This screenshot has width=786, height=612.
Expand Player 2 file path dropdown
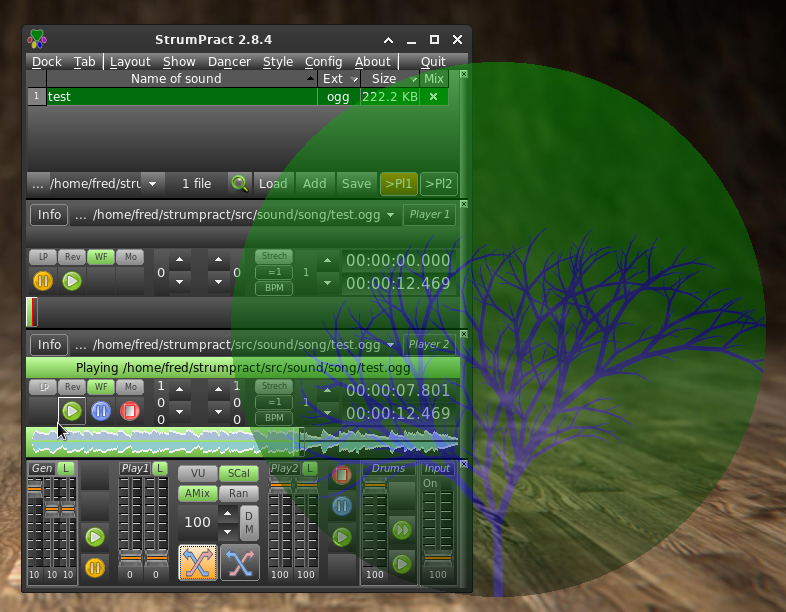tap(390, 345)
